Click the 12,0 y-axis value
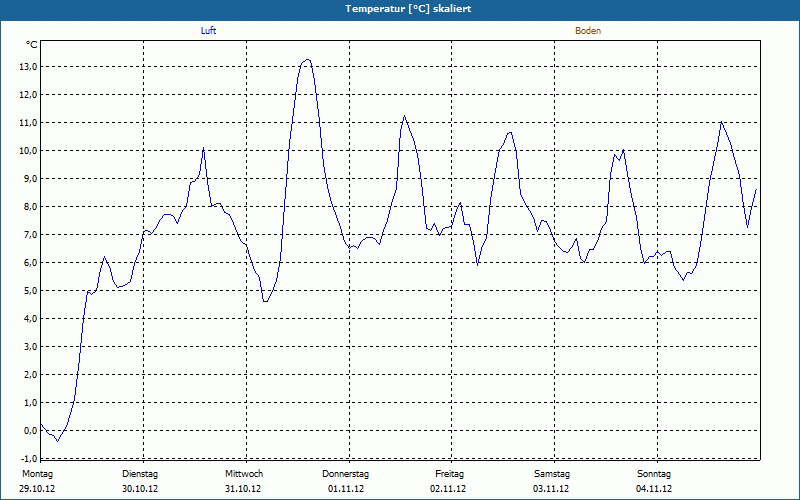Screen dimensions: 800x500 tap(28, 95)
